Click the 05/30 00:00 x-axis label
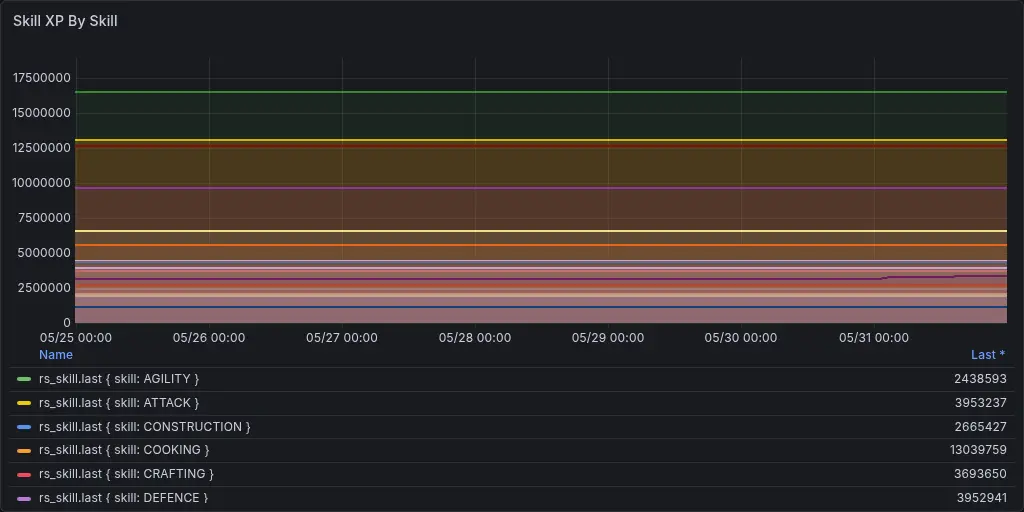The height and width of the screenshot is (512, 1024). (741, 338)
